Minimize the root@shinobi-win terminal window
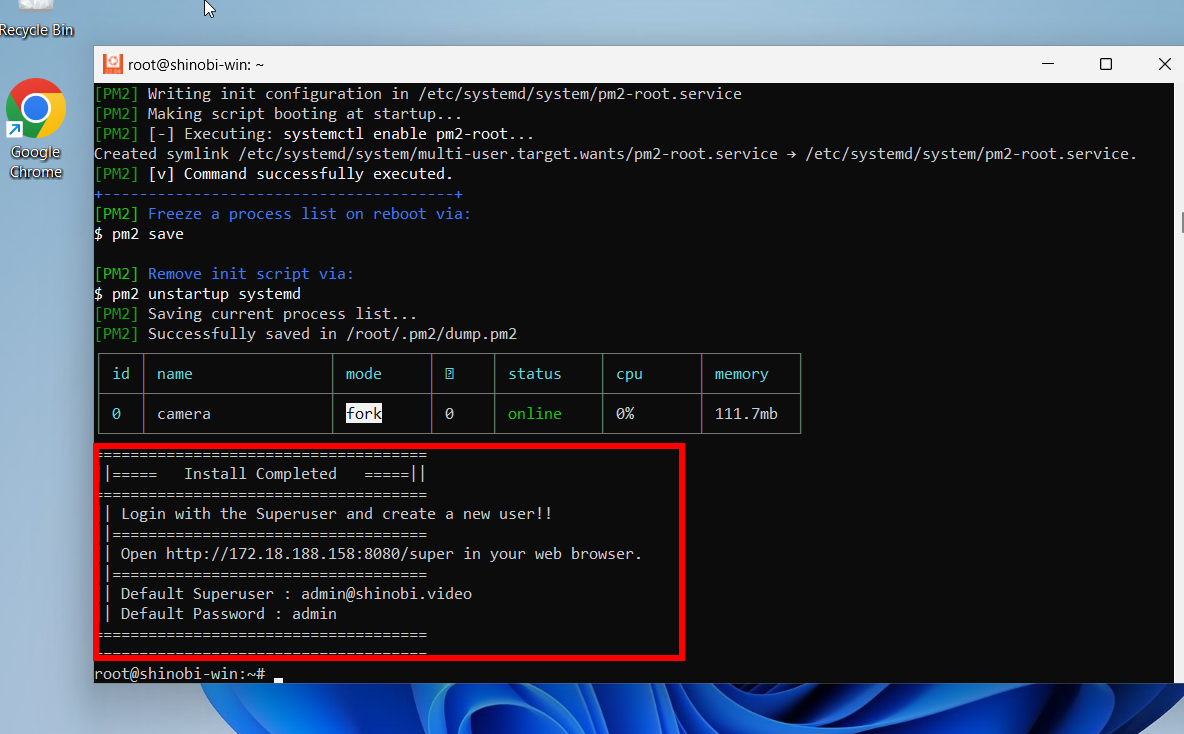This screenshot has height=734, width=1184. click(x=1047, y=64)
